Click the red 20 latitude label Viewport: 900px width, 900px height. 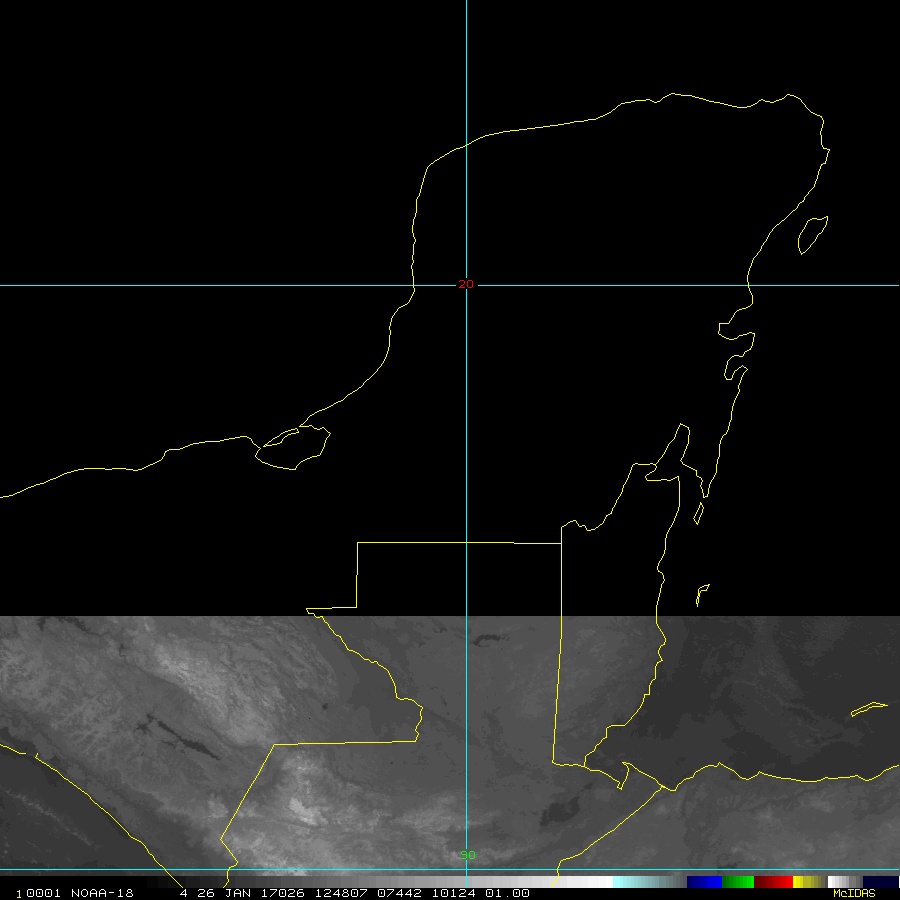click(x=466, y=285)
